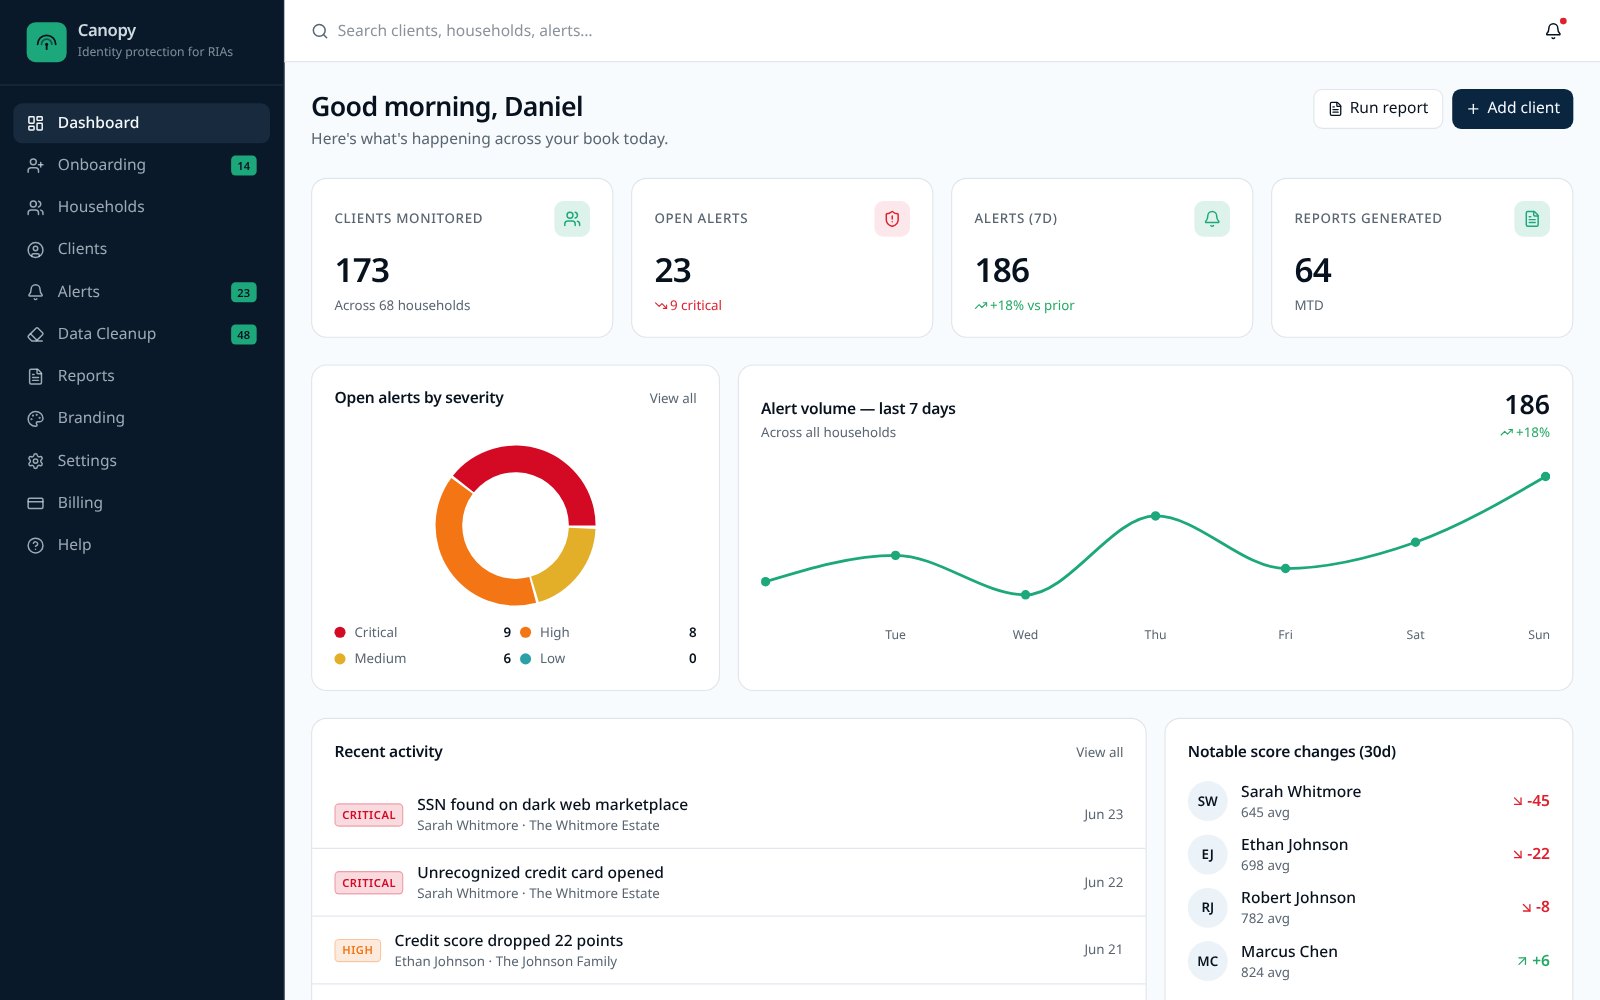The width and height of the screenshot is (1600, 1000).
Task: Open 'Unrecognized credit card opened' activity
Action: [x=728, y=882]
